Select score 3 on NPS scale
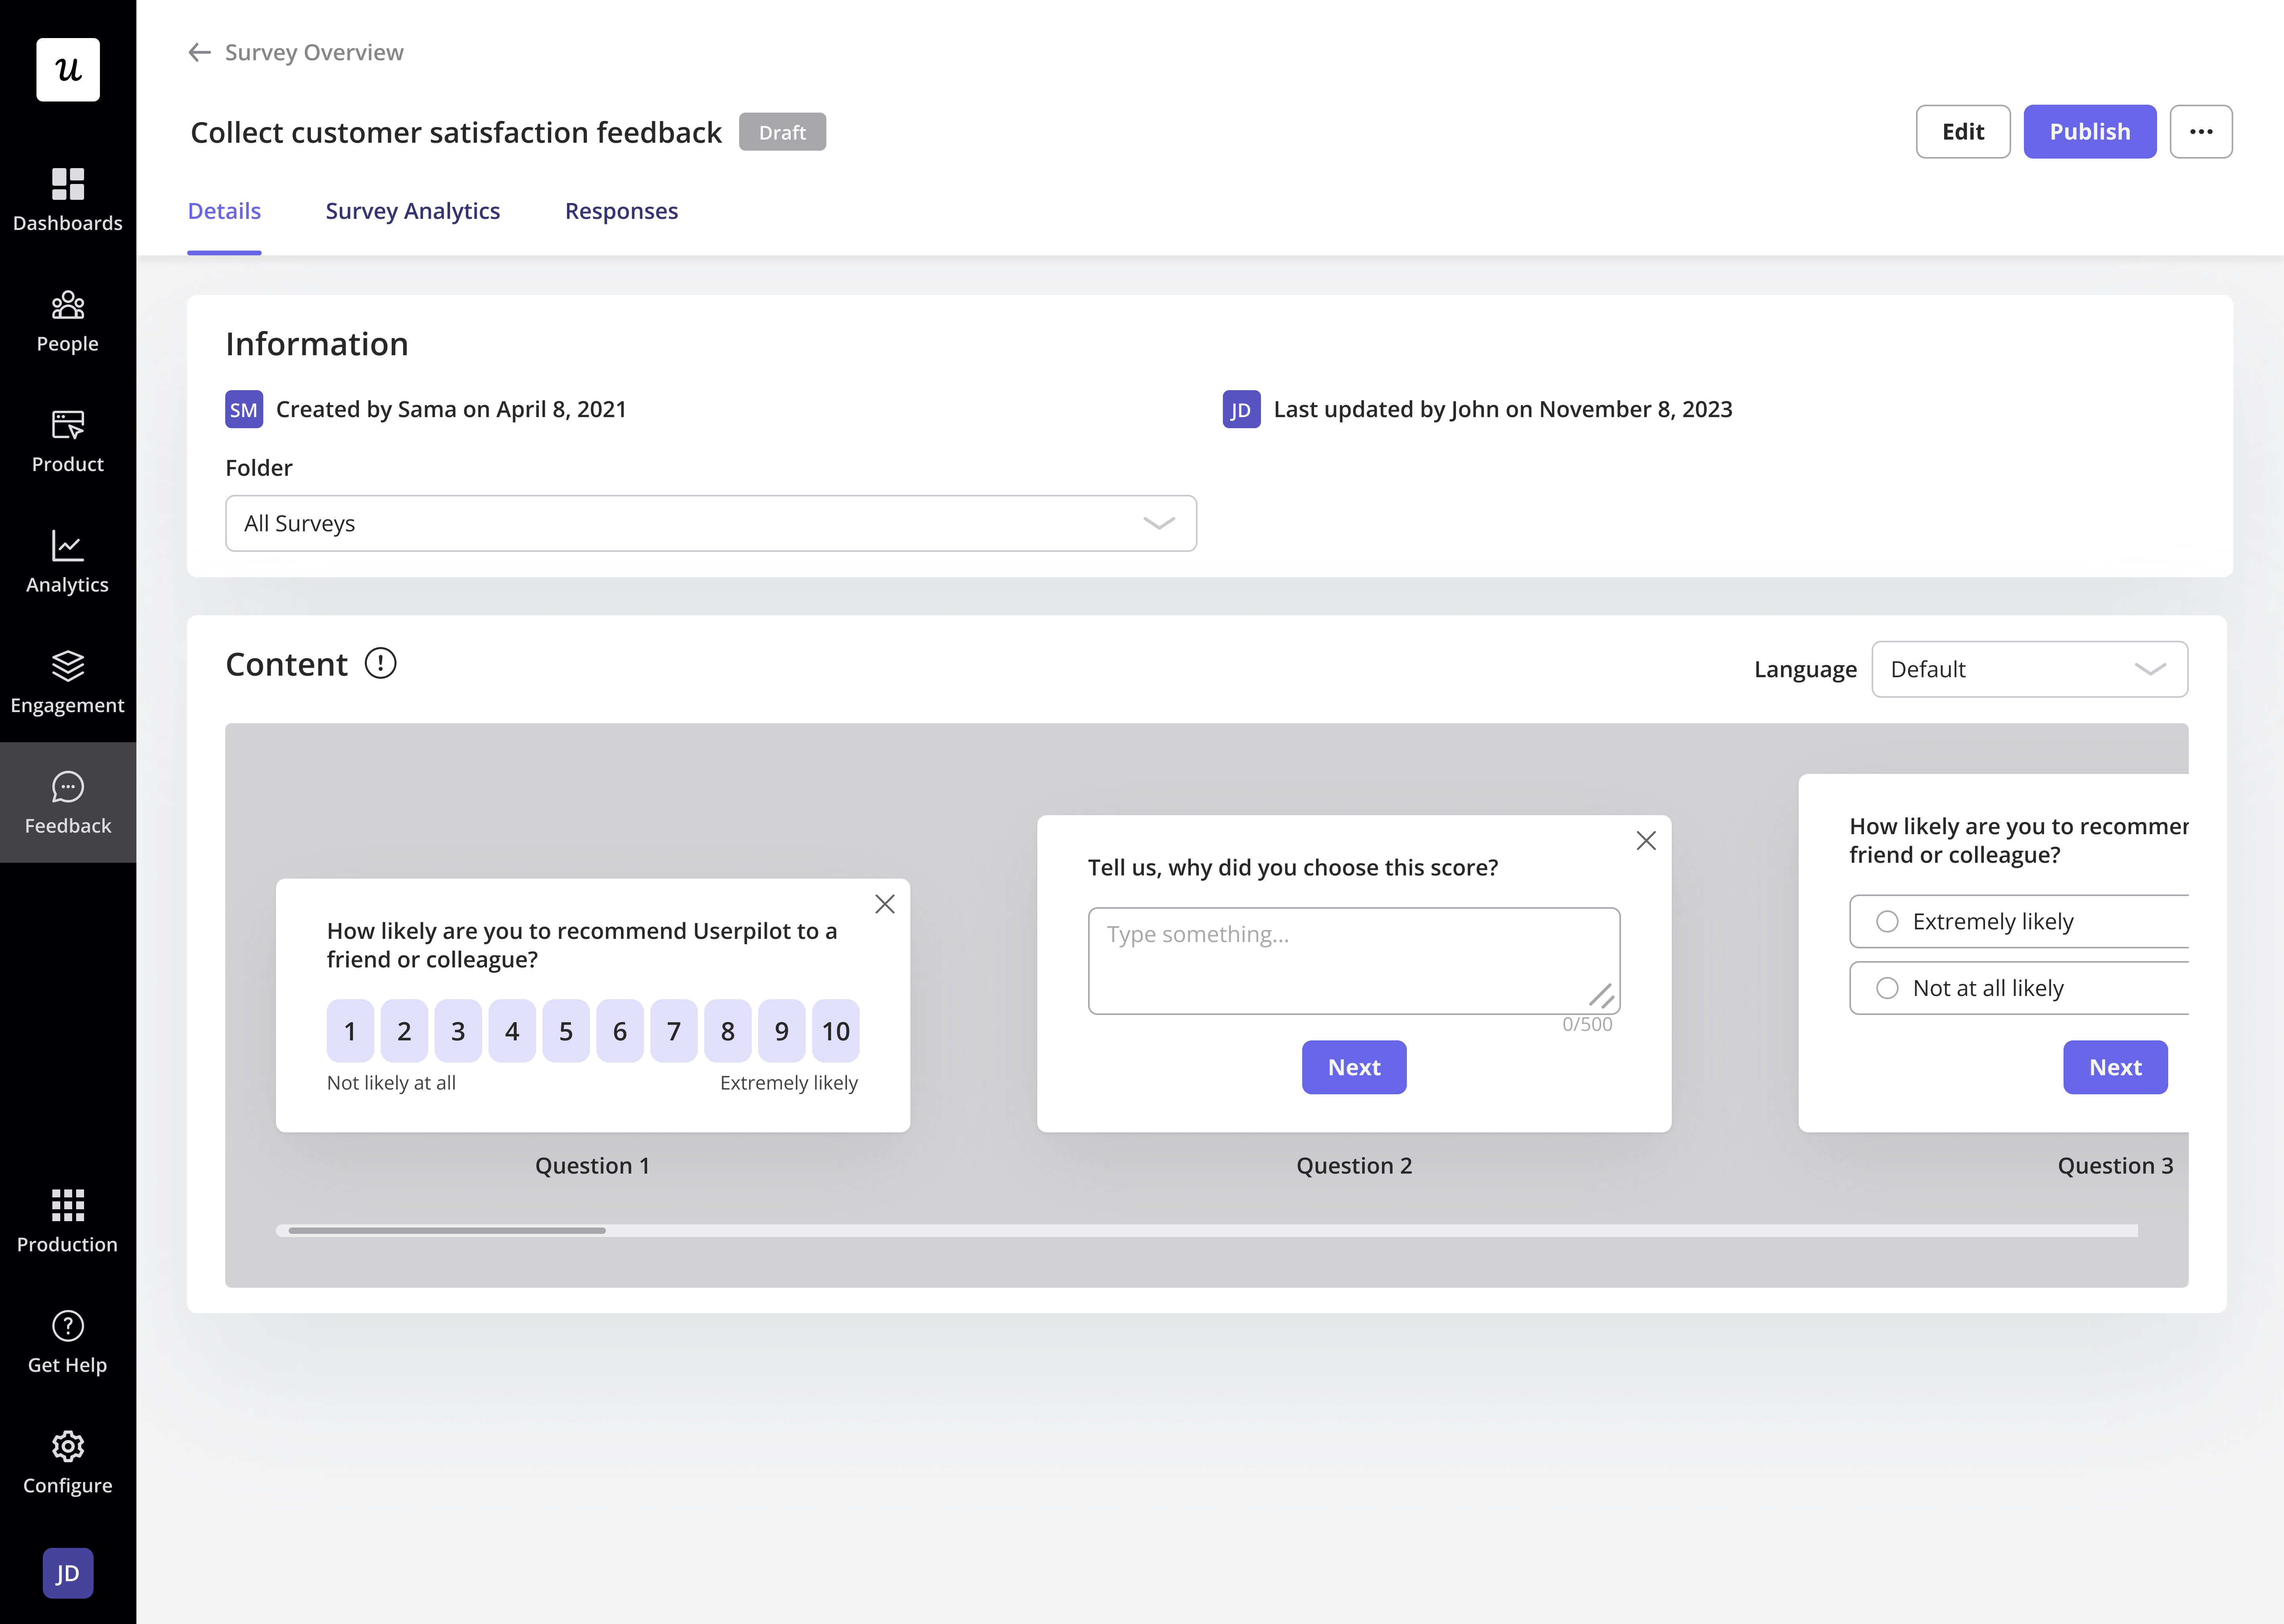 pos(458,1031)
